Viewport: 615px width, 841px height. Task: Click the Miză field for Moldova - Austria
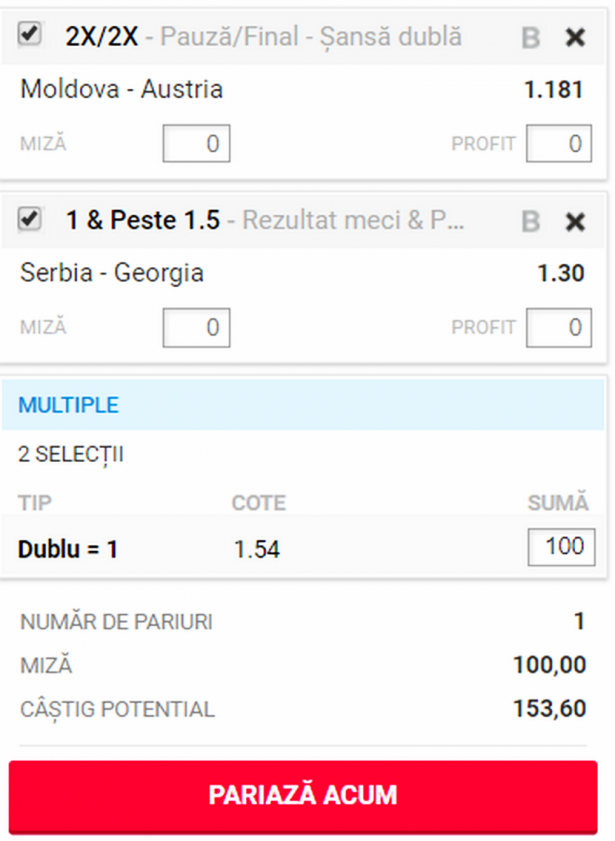[196, 143]
